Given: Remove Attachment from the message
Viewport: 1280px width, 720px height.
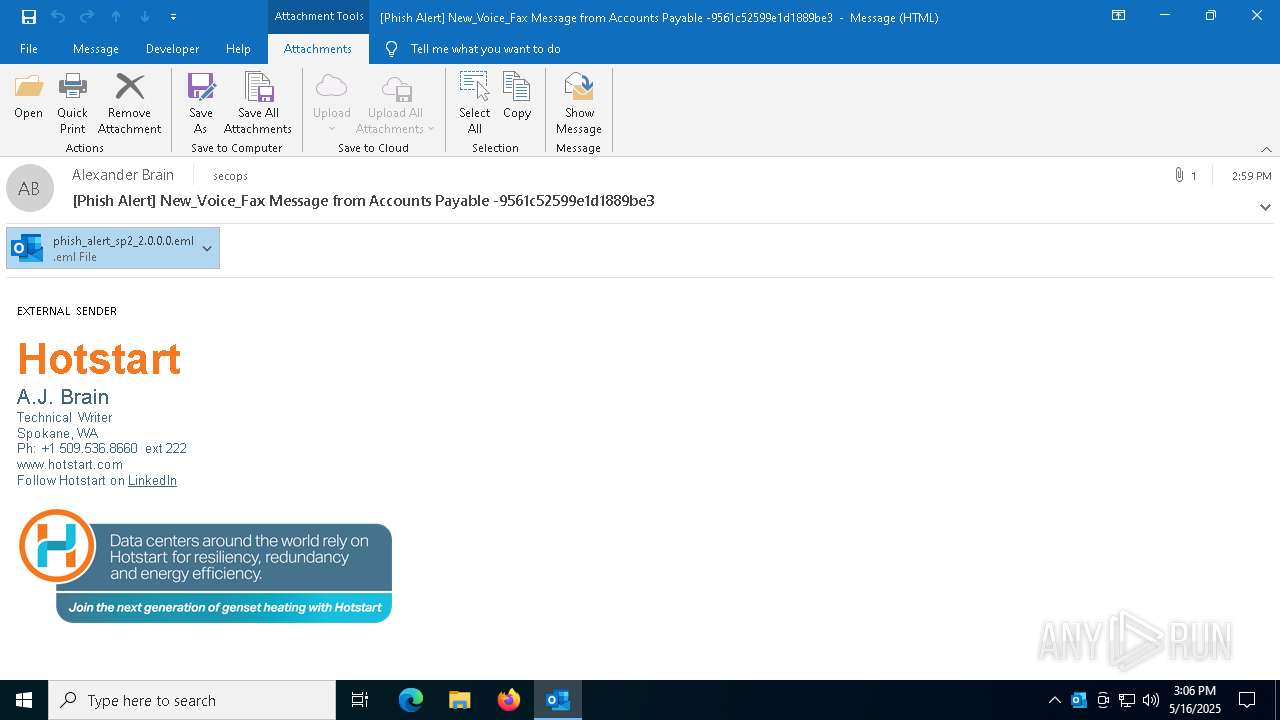Looking at the screenshot, I should tap(129, 104).
